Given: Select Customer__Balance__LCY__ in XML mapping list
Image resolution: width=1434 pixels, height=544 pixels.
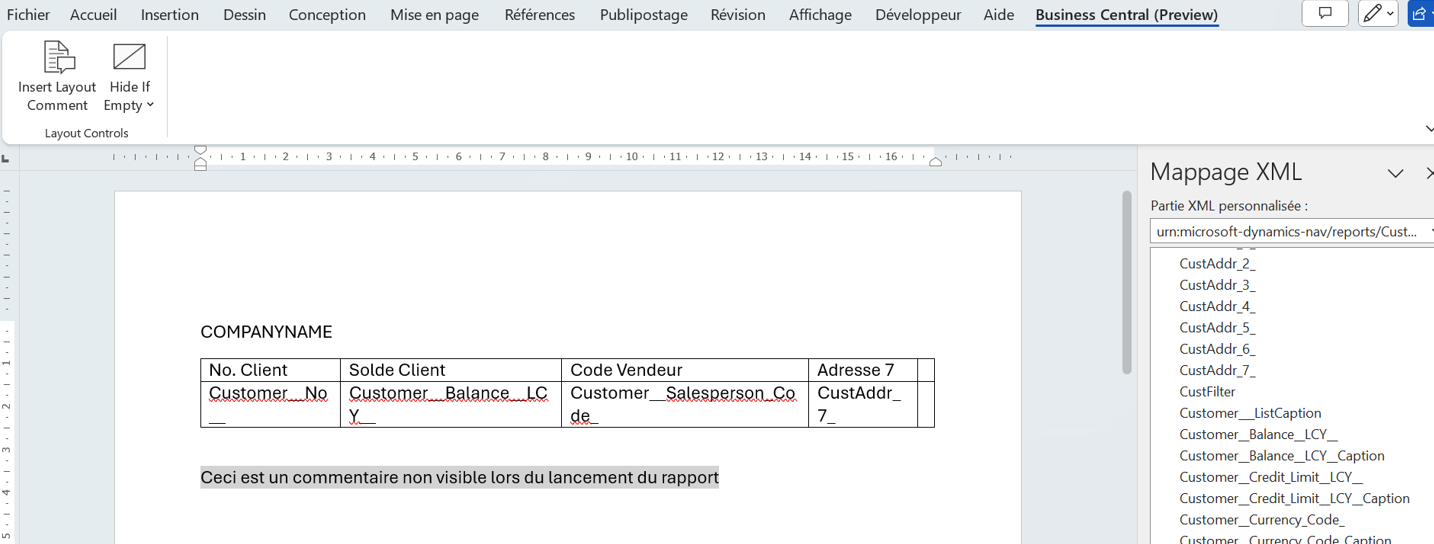Looking at the screenshot, I should (1258, 434).
